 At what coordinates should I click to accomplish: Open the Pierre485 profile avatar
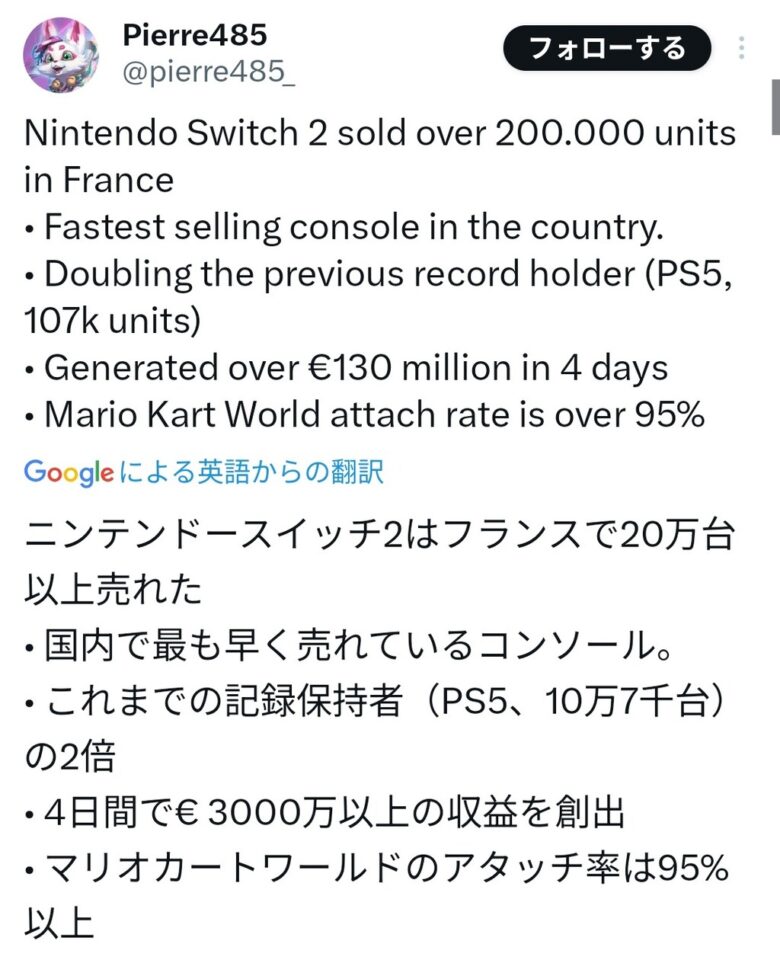coord(61,55)
